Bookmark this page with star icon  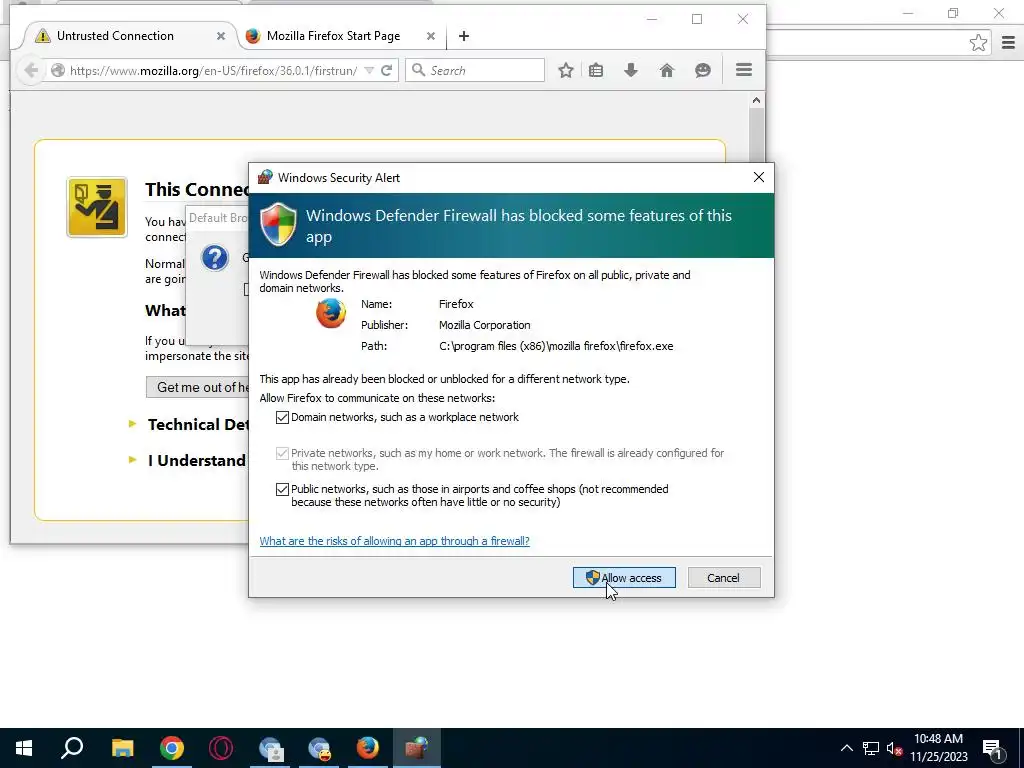[566, 71]
